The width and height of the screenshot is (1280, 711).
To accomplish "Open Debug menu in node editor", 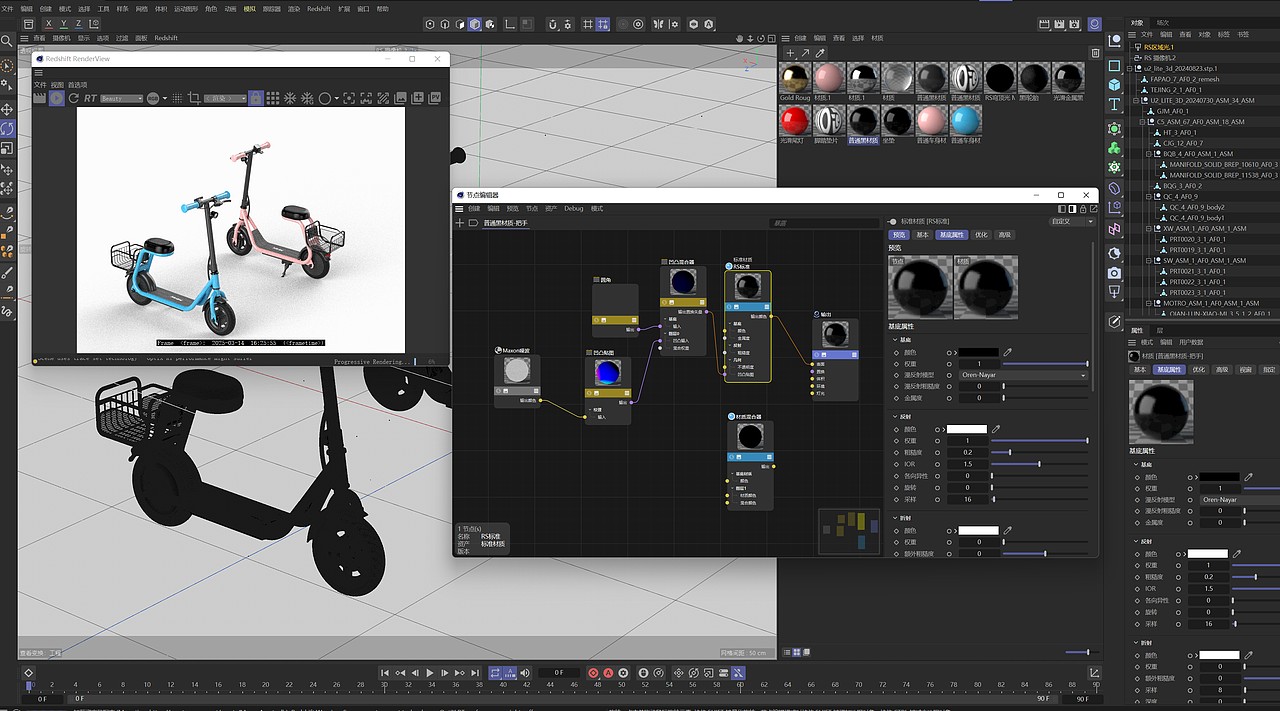I will point(573,209).
